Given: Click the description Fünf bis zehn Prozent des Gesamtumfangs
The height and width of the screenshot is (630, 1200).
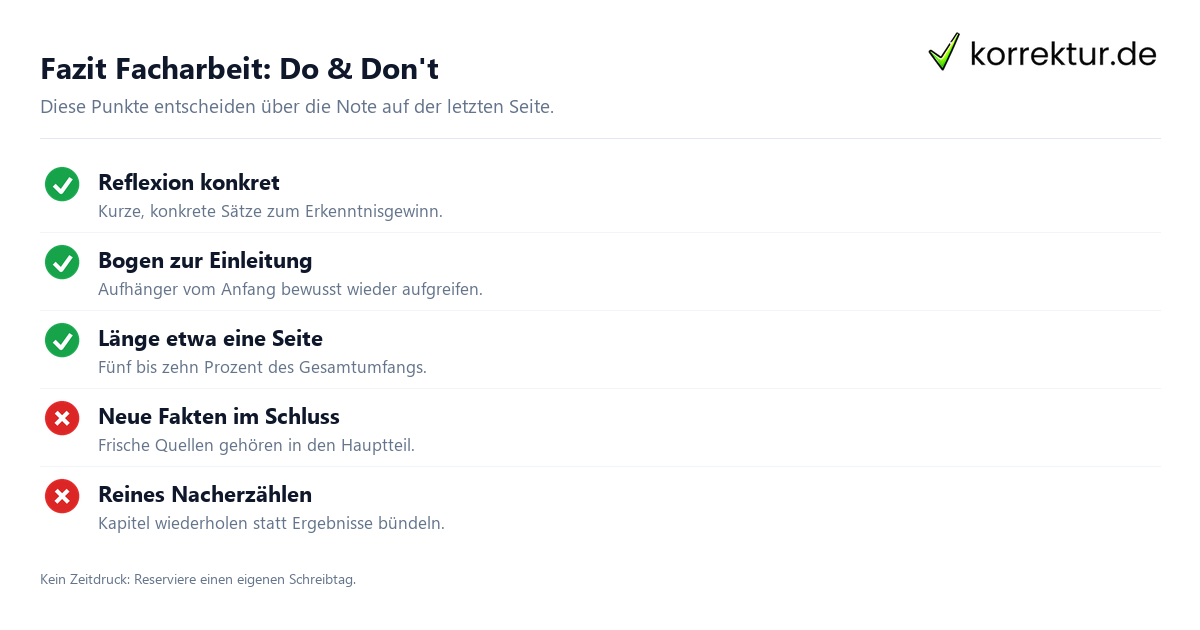Looking at the screenshot, I should tap(262, 368).
